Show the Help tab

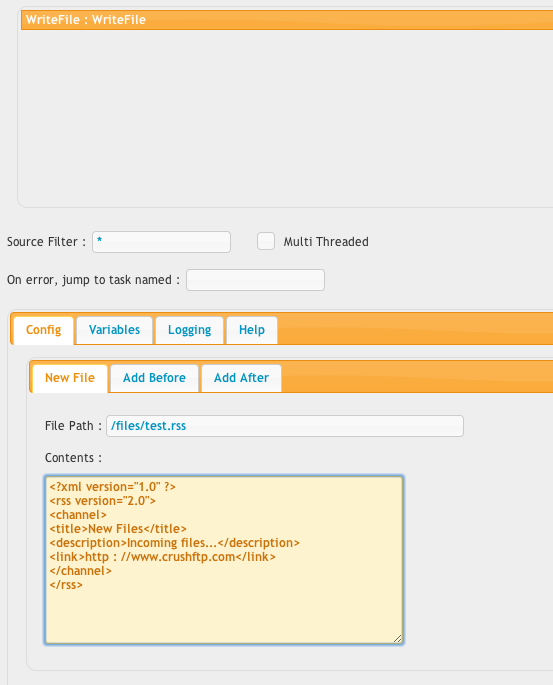pos(252,330)
